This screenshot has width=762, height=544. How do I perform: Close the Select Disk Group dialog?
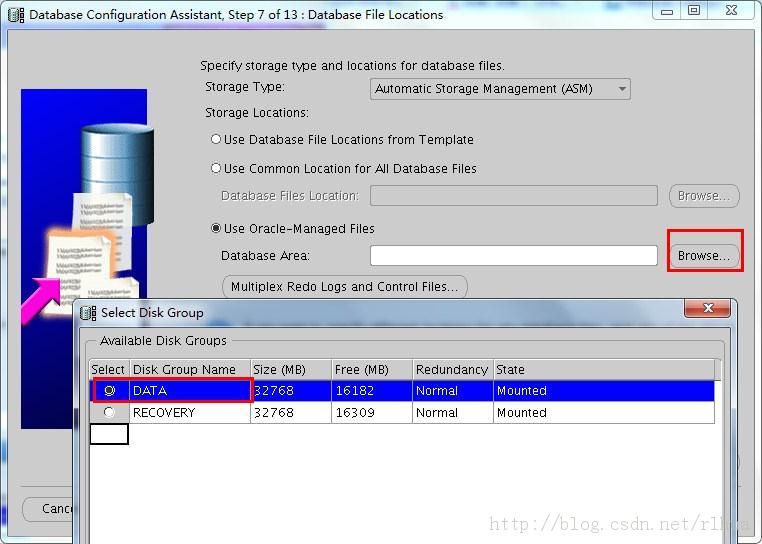708,309
